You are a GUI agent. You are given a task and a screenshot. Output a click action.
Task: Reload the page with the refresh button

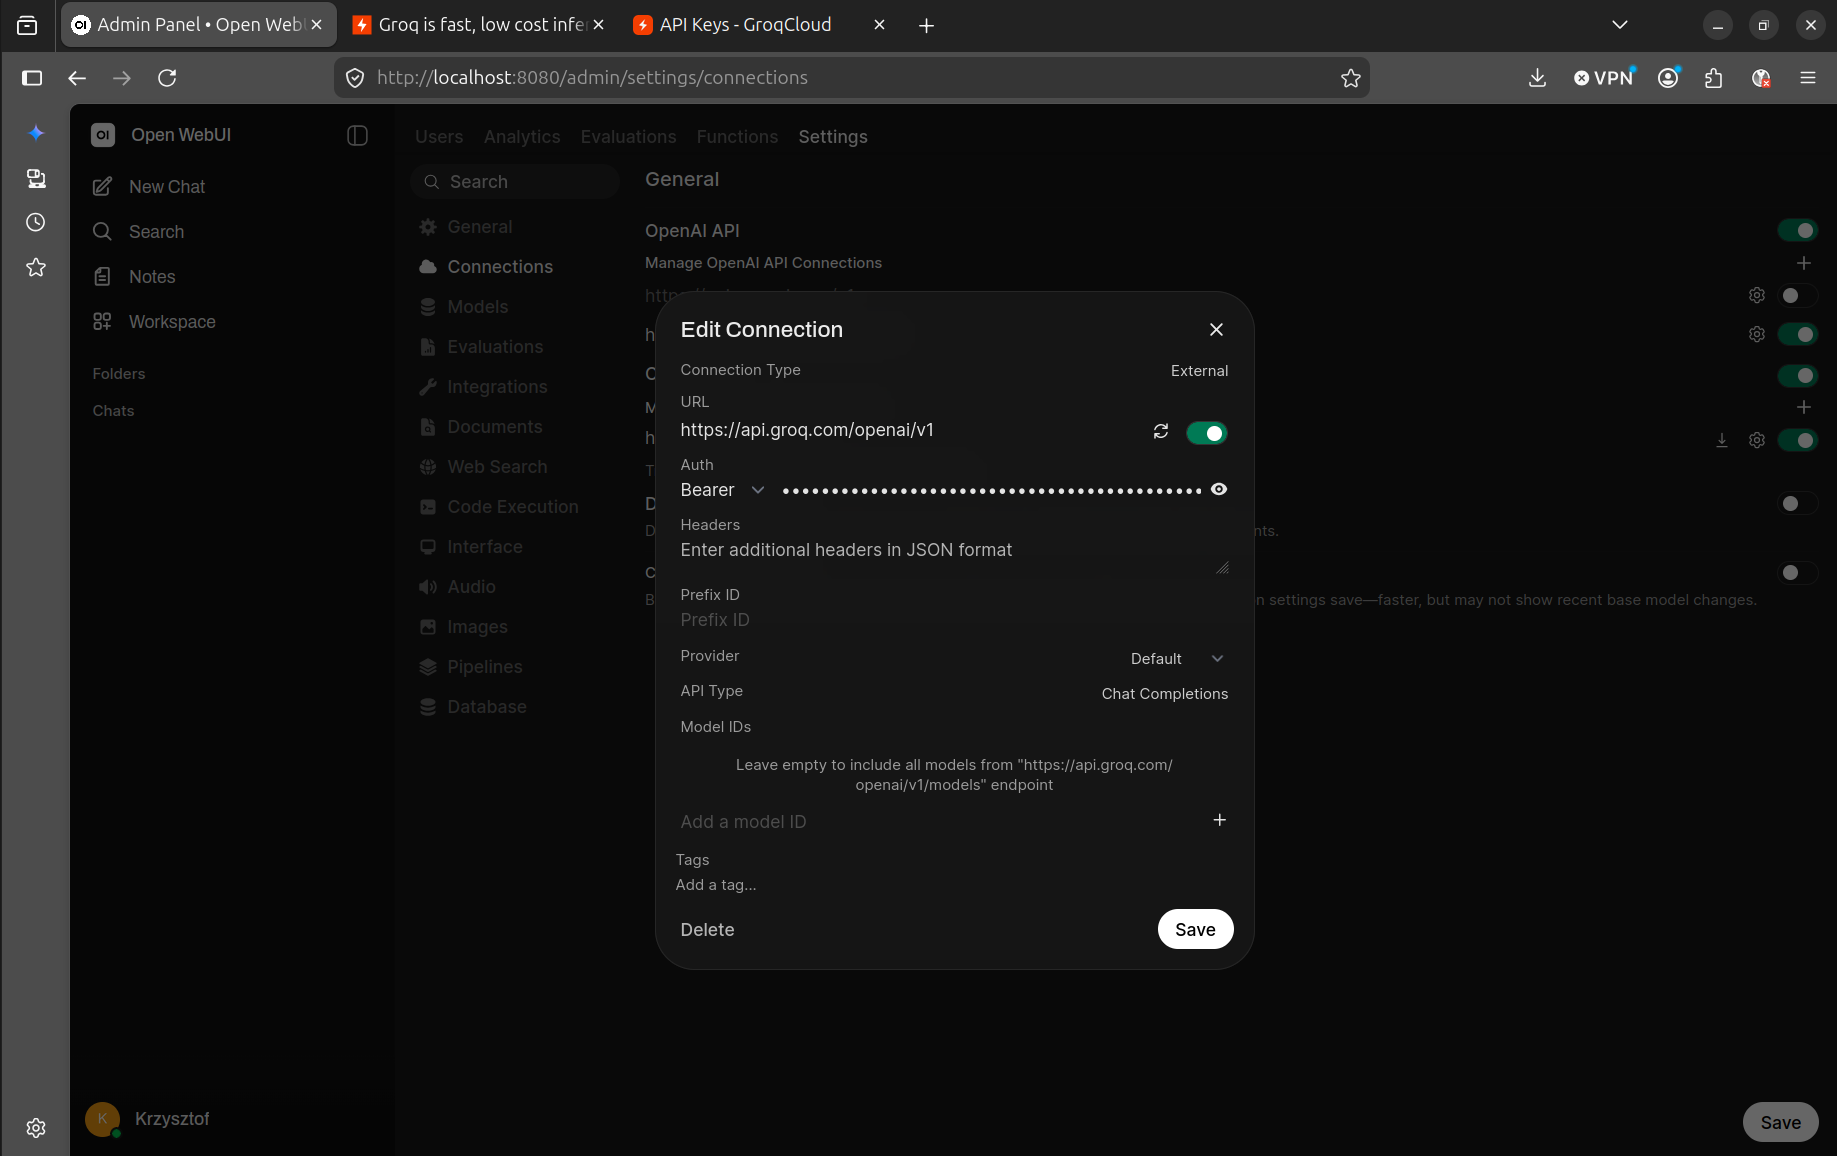167,78
